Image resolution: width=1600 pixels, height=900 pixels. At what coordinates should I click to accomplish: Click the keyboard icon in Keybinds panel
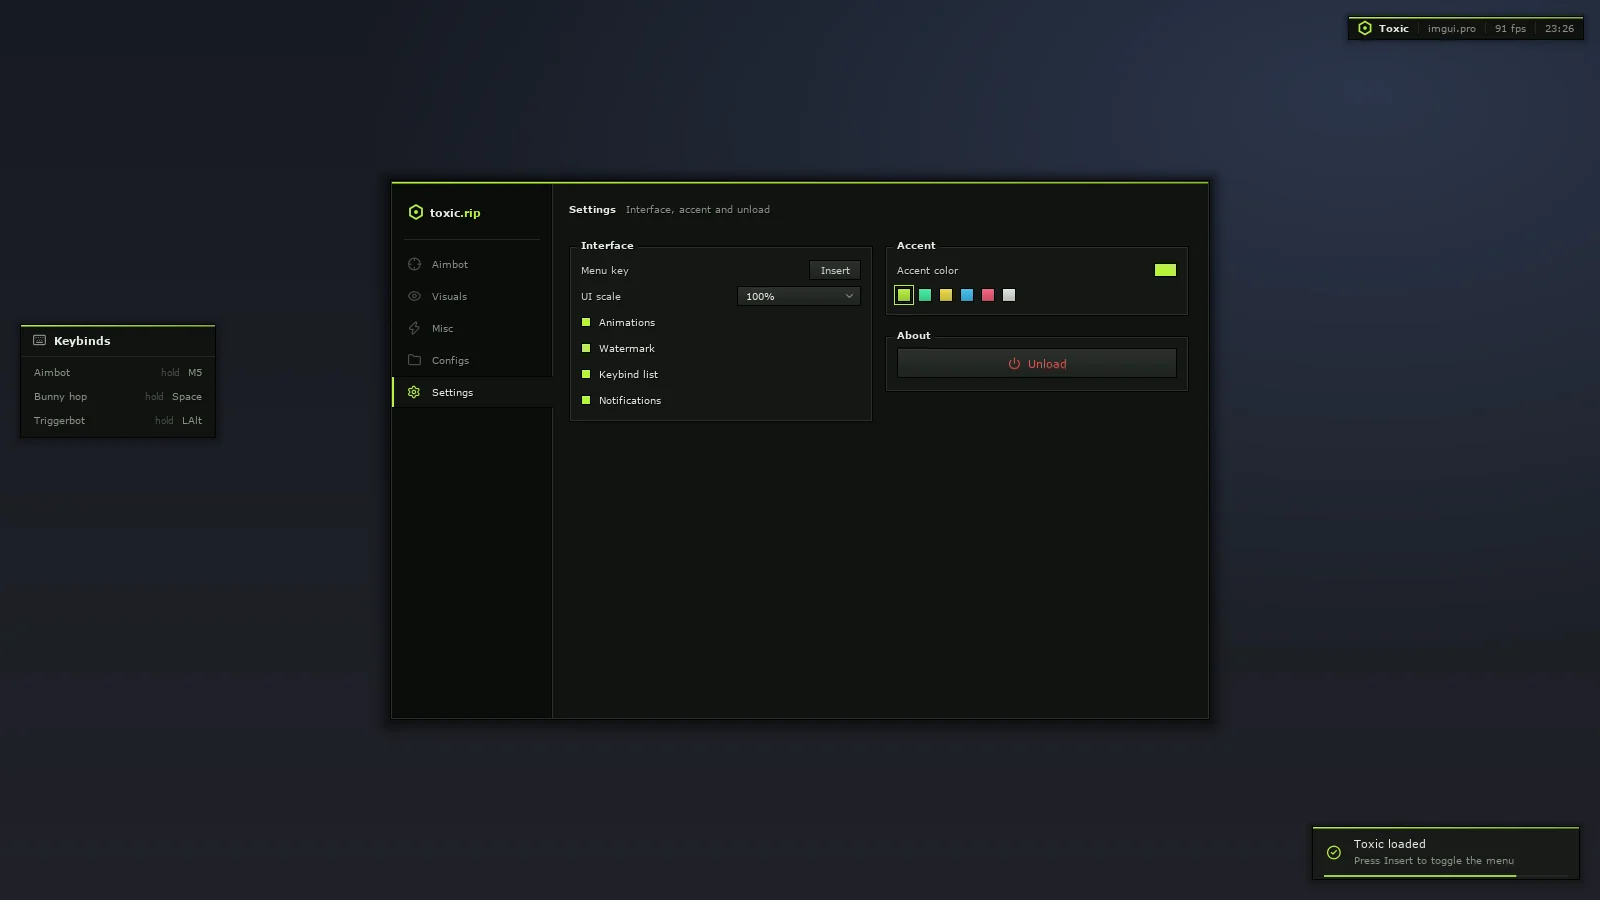point(40,340)
